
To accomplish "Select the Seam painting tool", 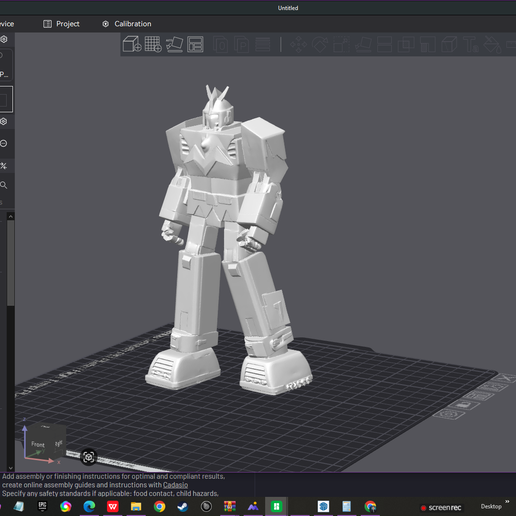I will point(449,44).
